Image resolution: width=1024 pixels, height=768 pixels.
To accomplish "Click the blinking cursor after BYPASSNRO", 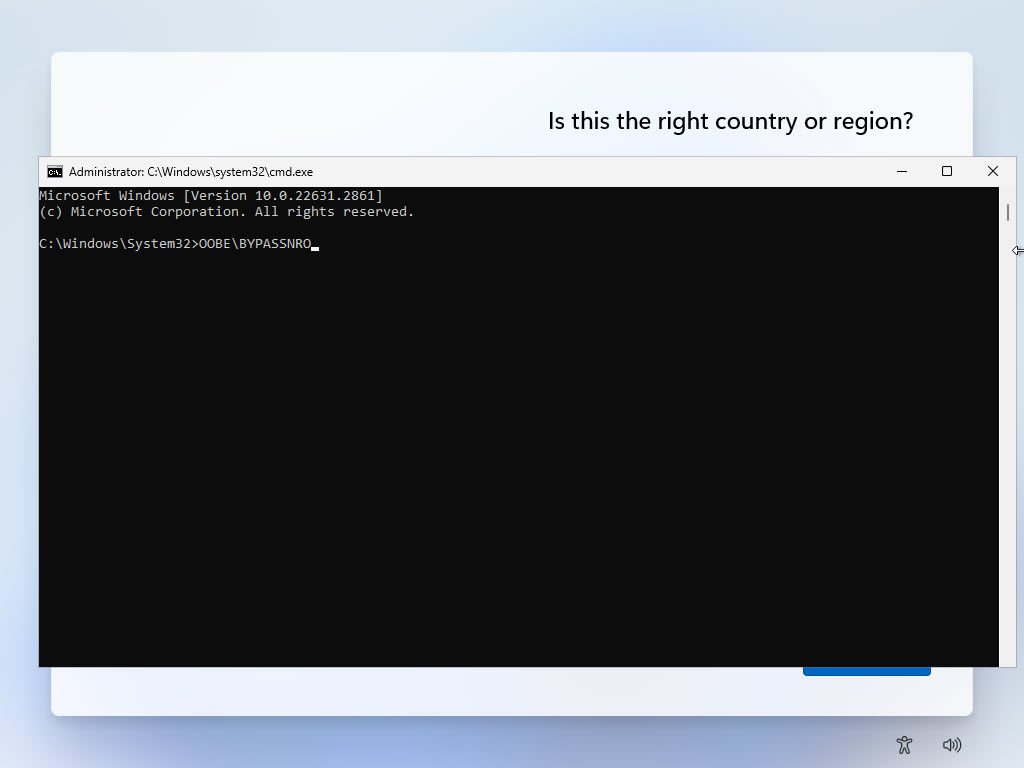I will click(x=315, y=246).
